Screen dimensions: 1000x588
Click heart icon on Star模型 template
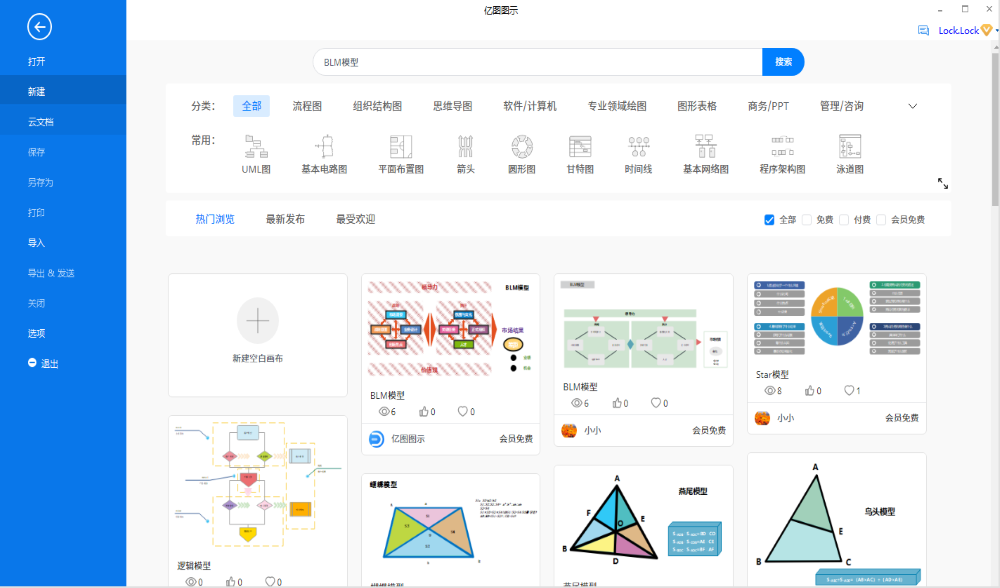coord(849,390)
